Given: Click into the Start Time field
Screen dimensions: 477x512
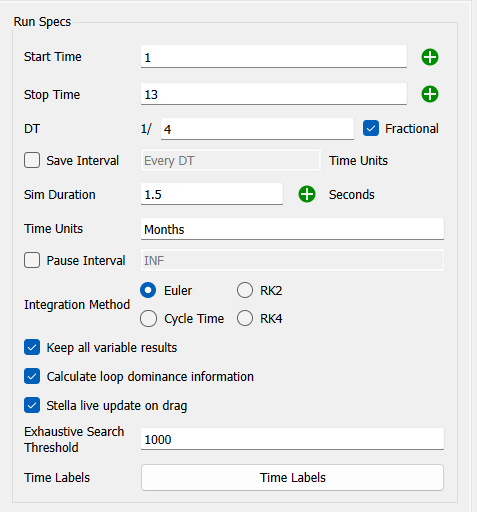Looking at the screenshot, I should (x=274, y=57).
